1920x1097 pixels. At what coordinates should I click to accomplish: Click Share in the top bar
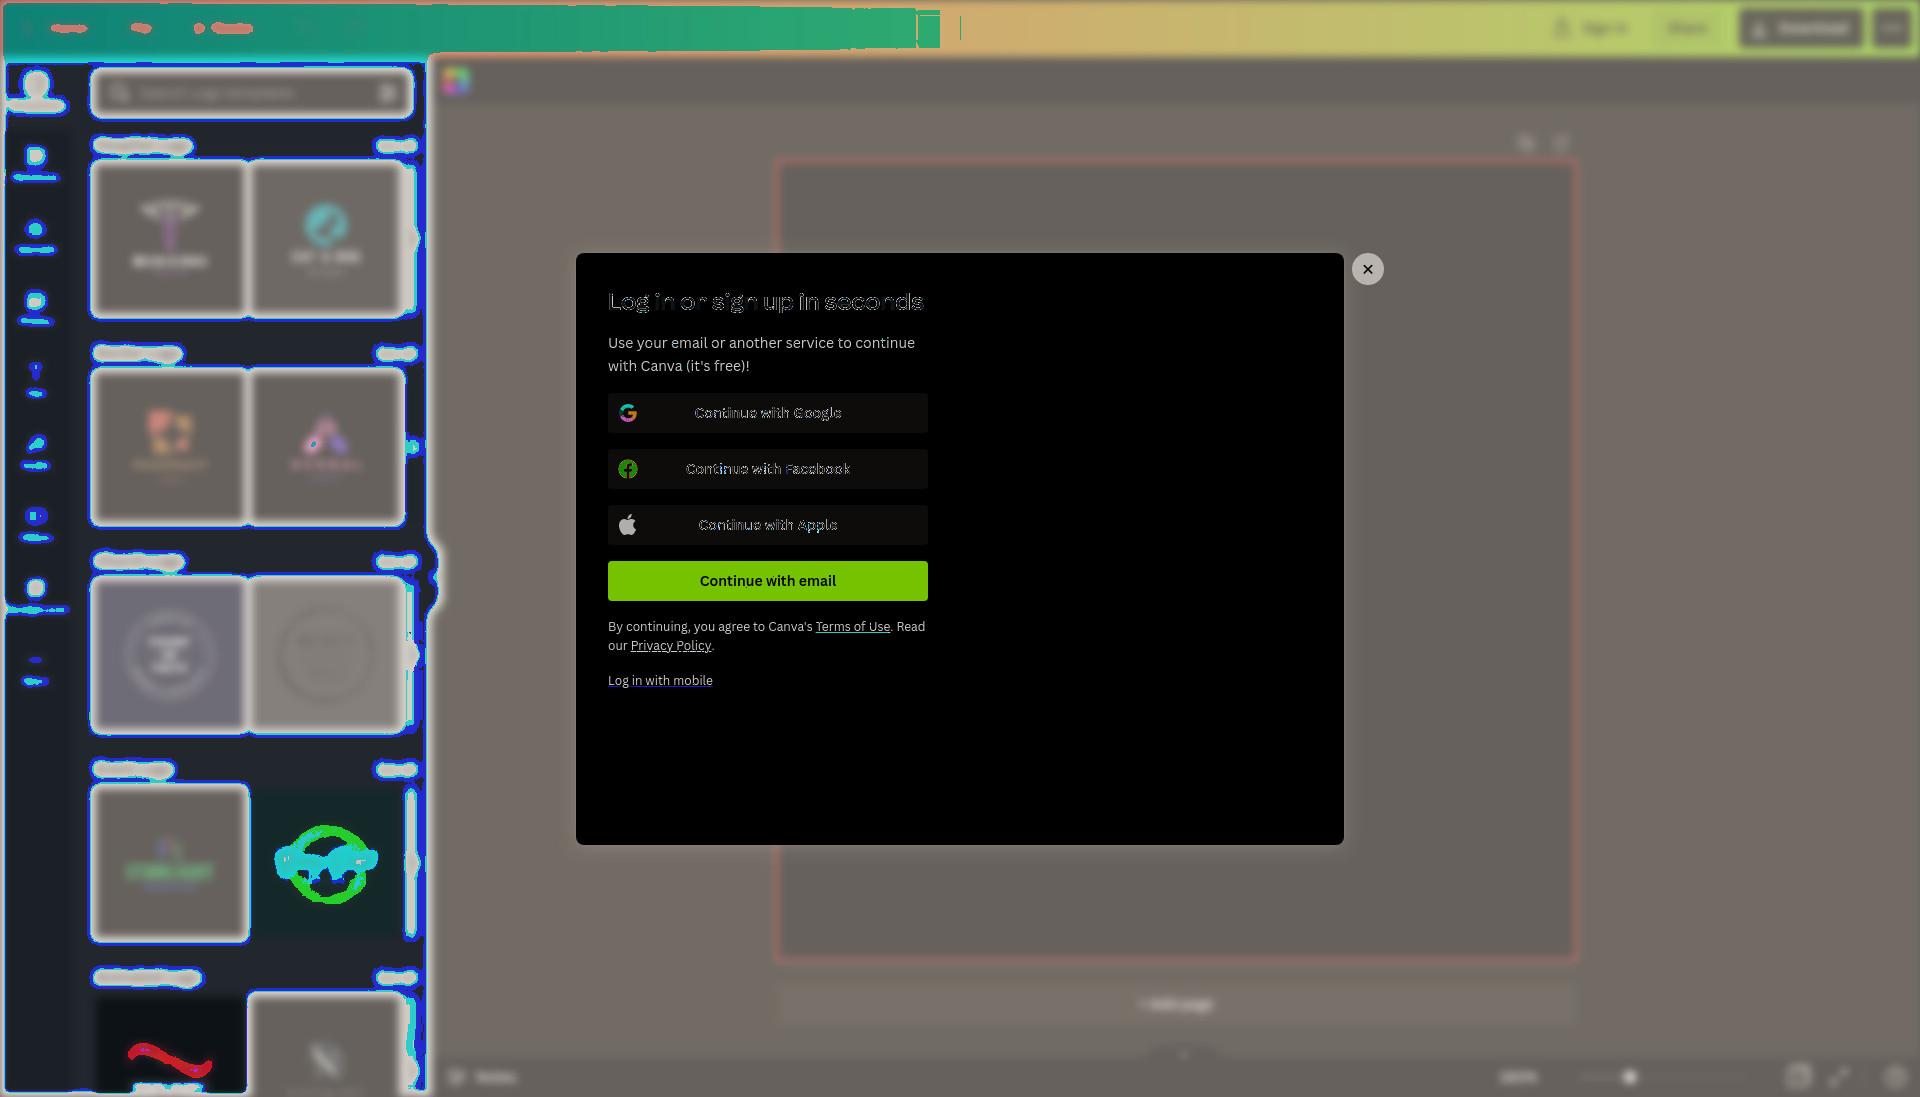[1688, 28]
